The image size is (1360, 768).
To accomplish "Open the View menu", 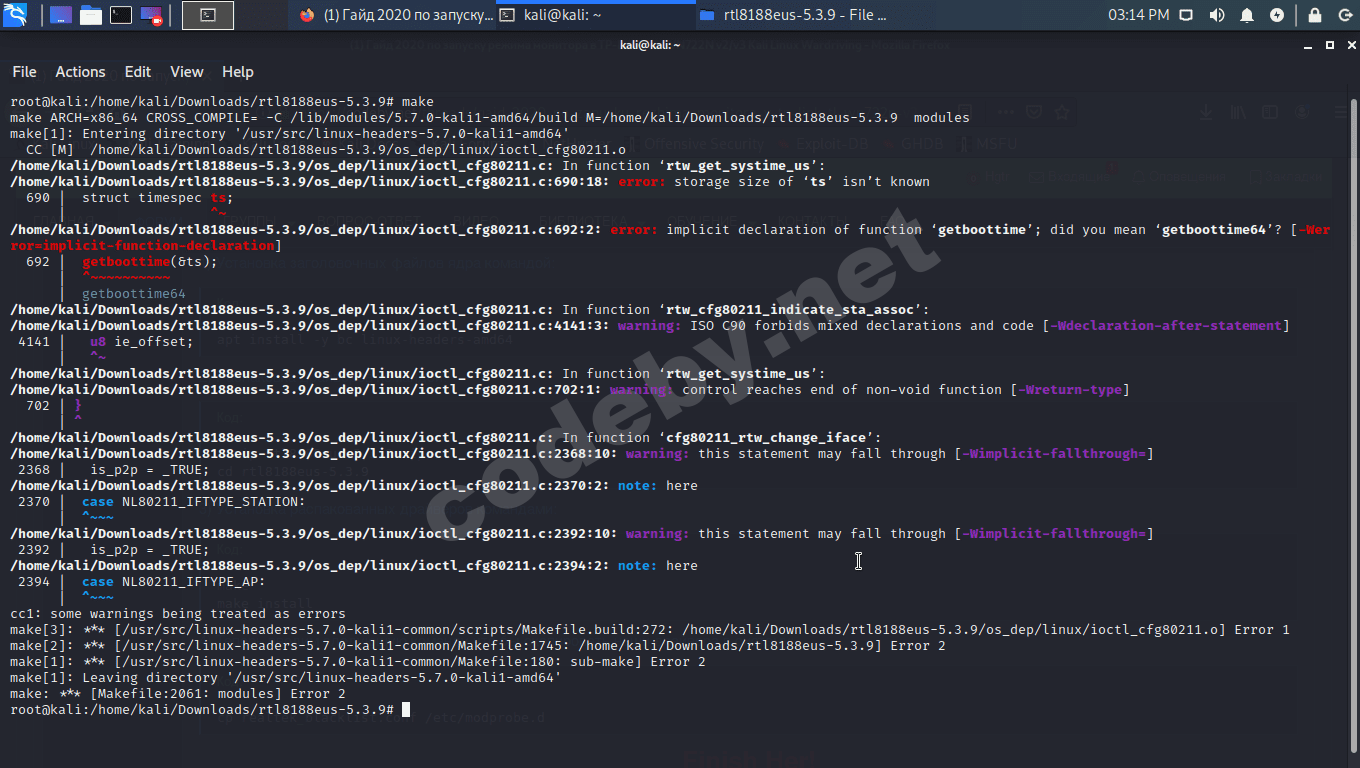I will (x=186, y=71).
